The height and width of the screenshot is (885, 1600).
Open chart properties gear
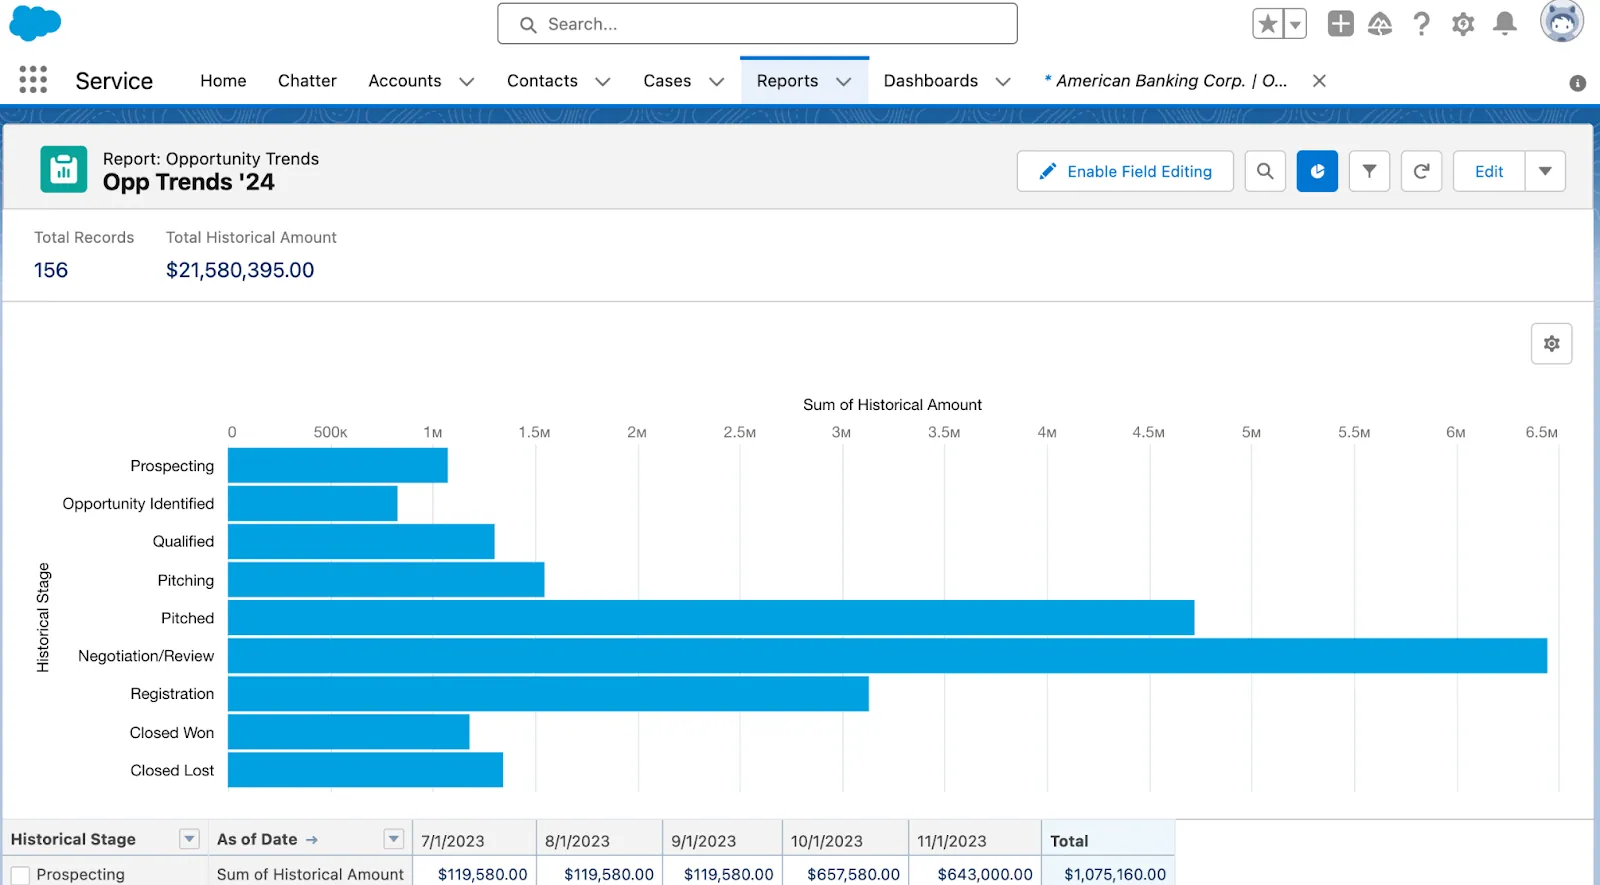click(1552, 344)
